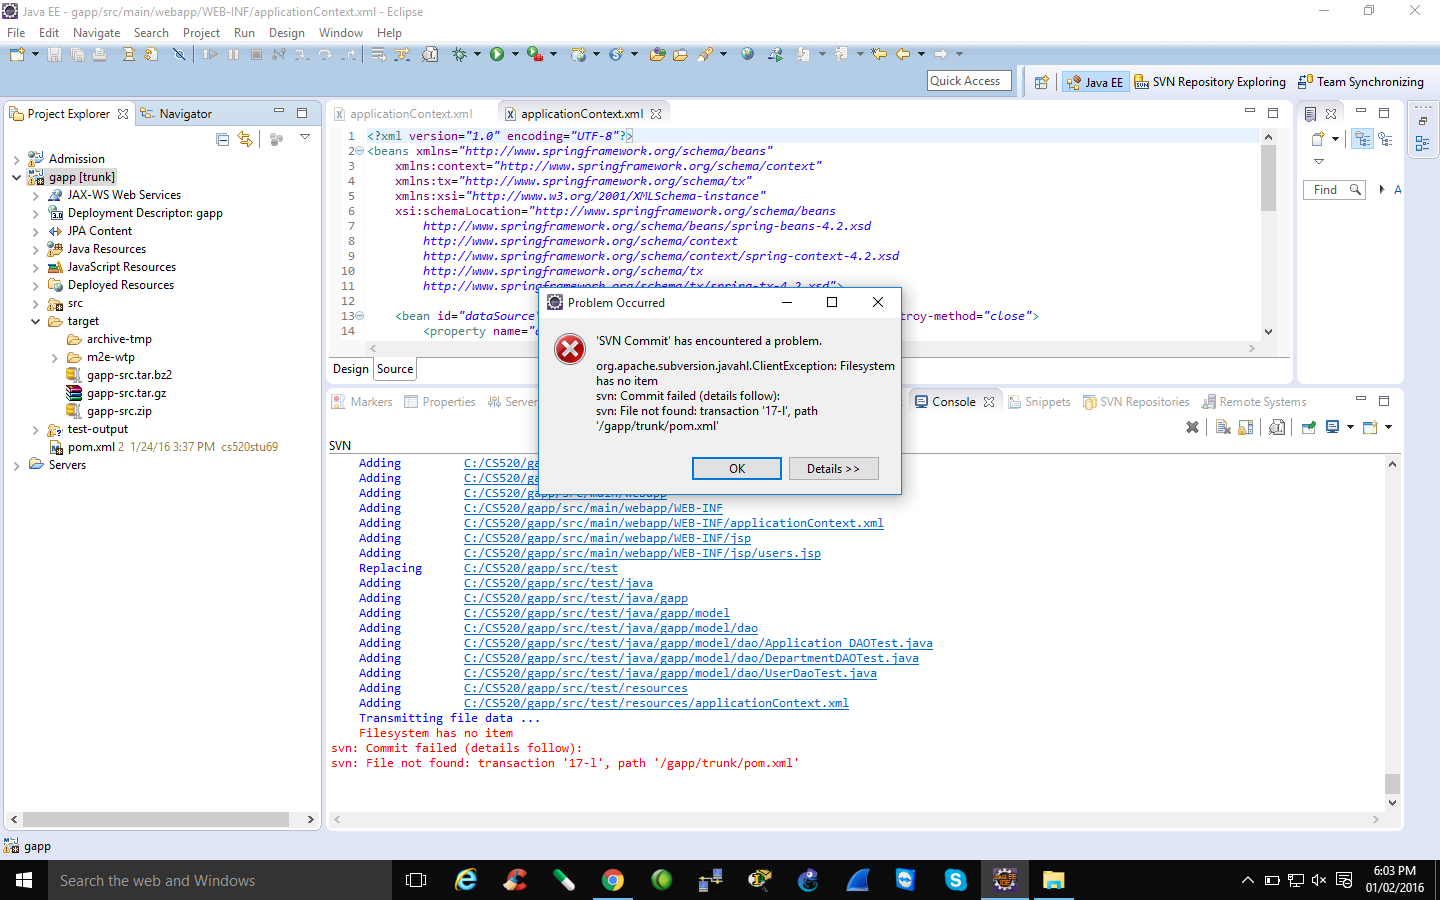Open the Window menu

click(x=340, y=33)
